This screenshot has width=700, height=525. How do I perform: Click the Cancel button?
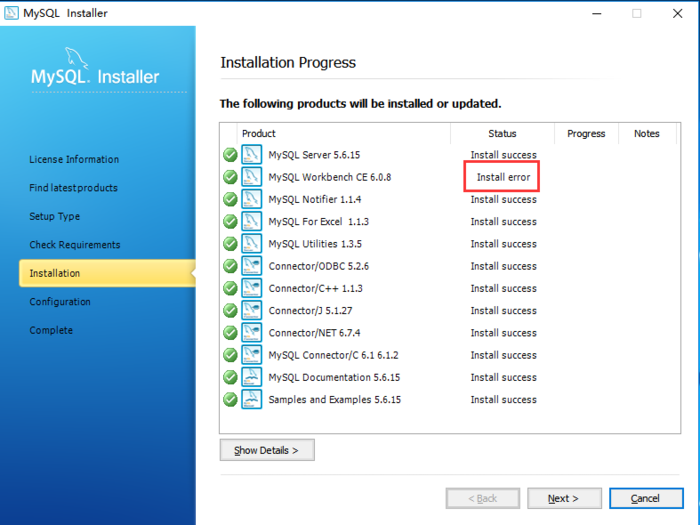point(646,498)
